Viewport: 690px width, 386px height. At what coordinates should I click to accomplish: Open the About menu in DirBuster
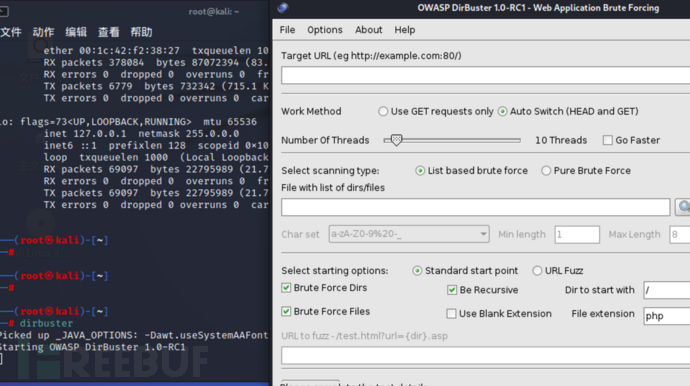click(x=368, y=30)
